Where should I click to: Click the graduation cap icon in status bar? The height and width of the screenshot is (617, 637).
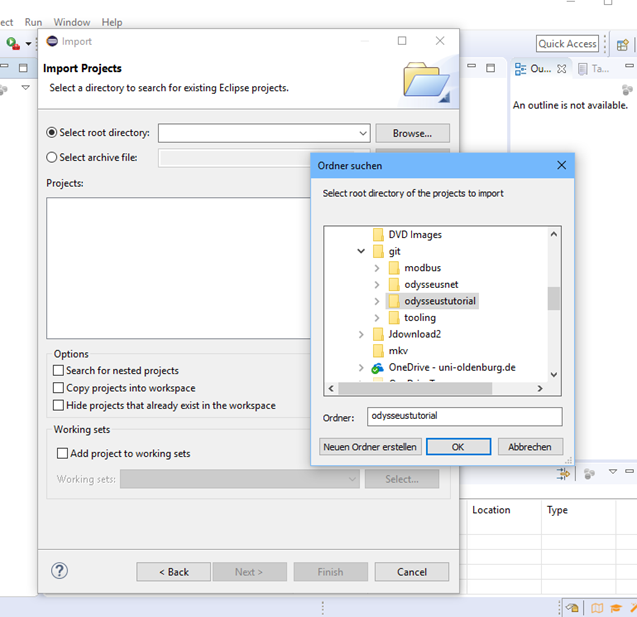pos(618,608)
